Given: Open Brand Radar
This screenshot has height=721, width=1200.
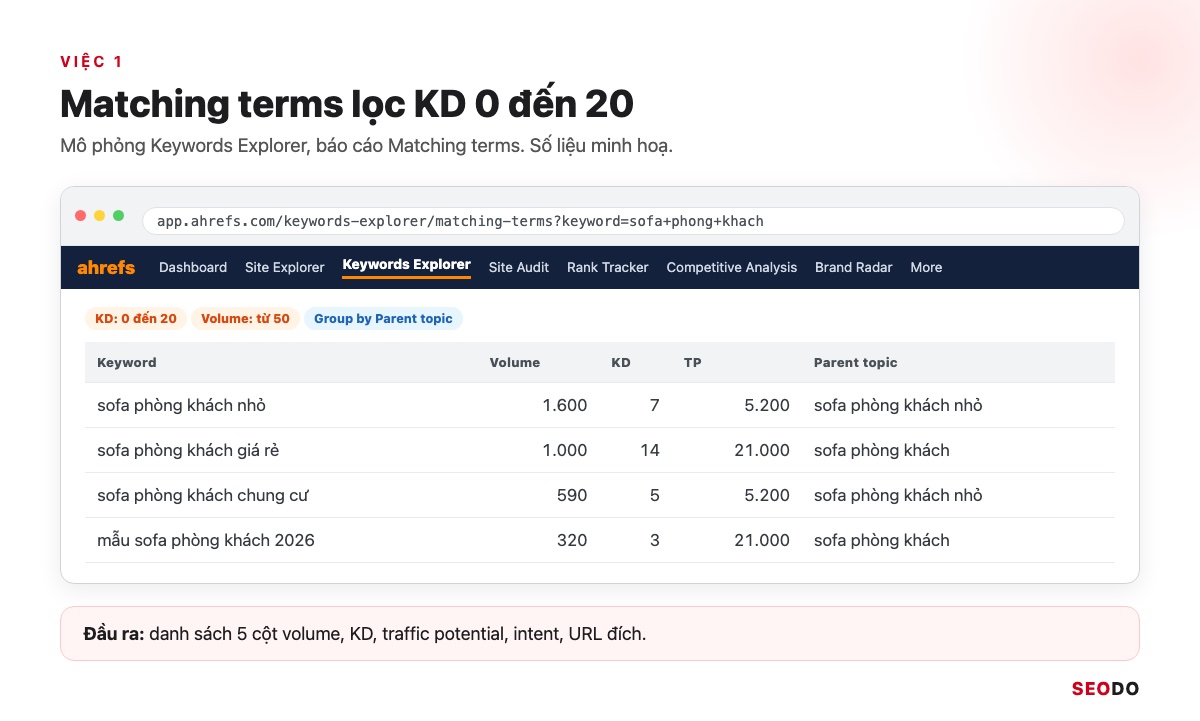Looking at the screenshot, I should coord(854,267).
